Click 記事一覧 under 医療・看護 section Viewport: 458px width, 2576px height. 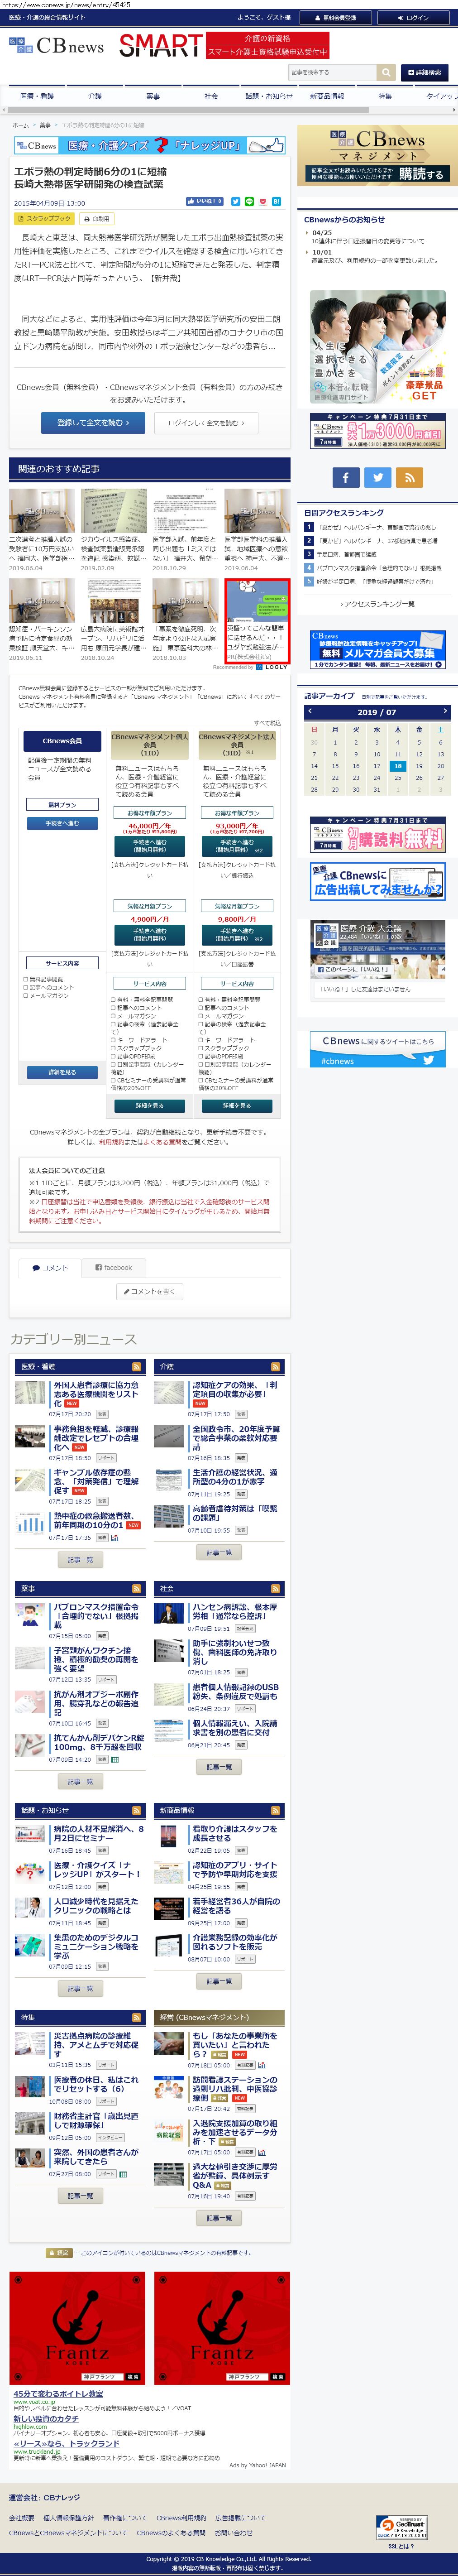(x=80, y=1560)
